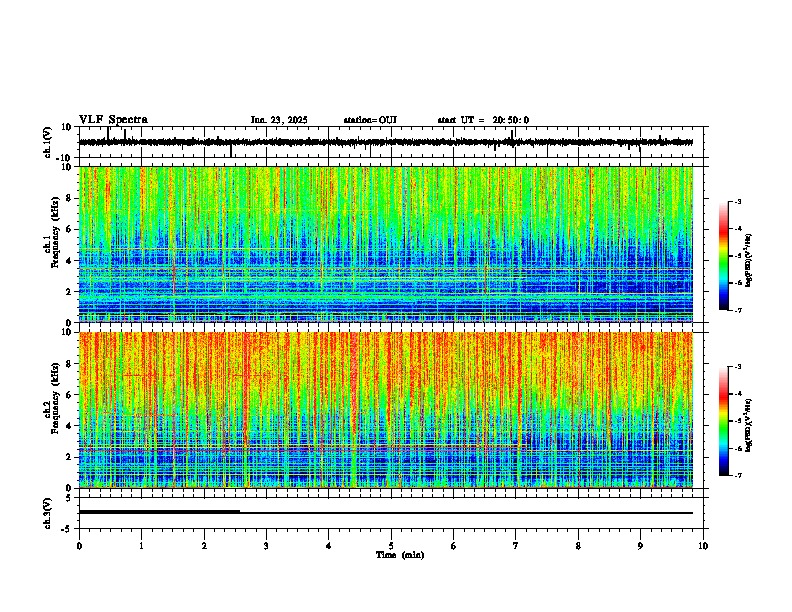Click the "ch.1(V)" waveform axis label
The image size is (792, 612).
[x=48, y=142]
